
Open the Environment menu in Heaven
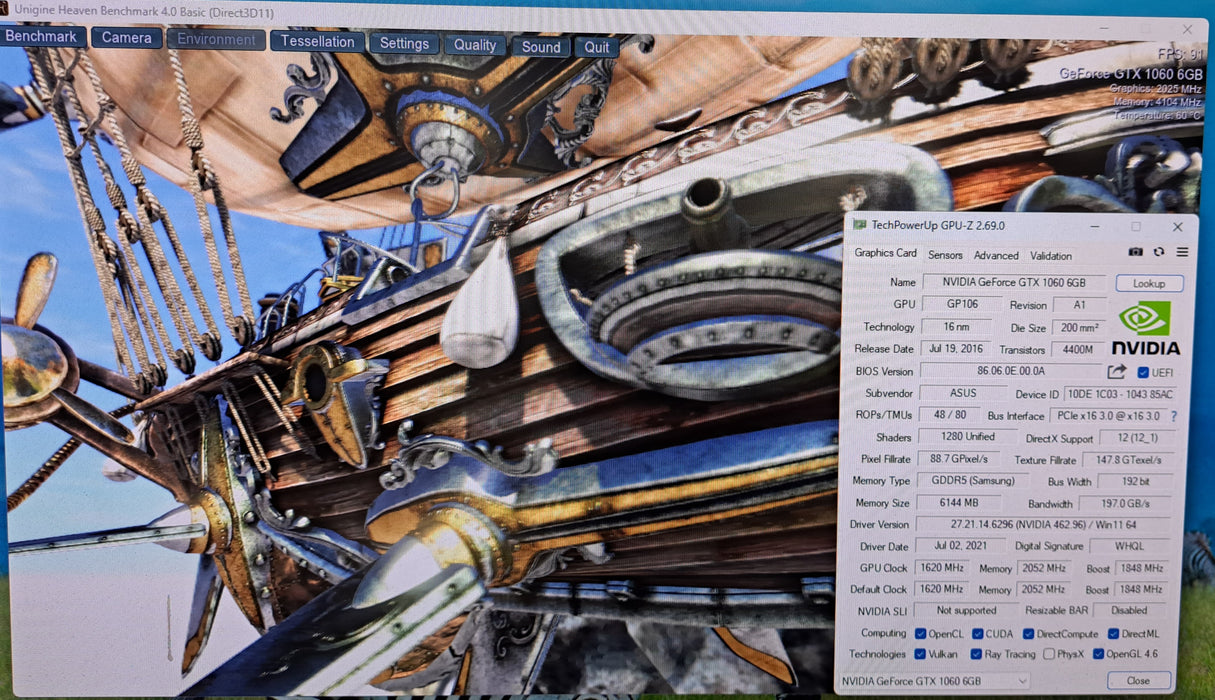coord(216,40)
